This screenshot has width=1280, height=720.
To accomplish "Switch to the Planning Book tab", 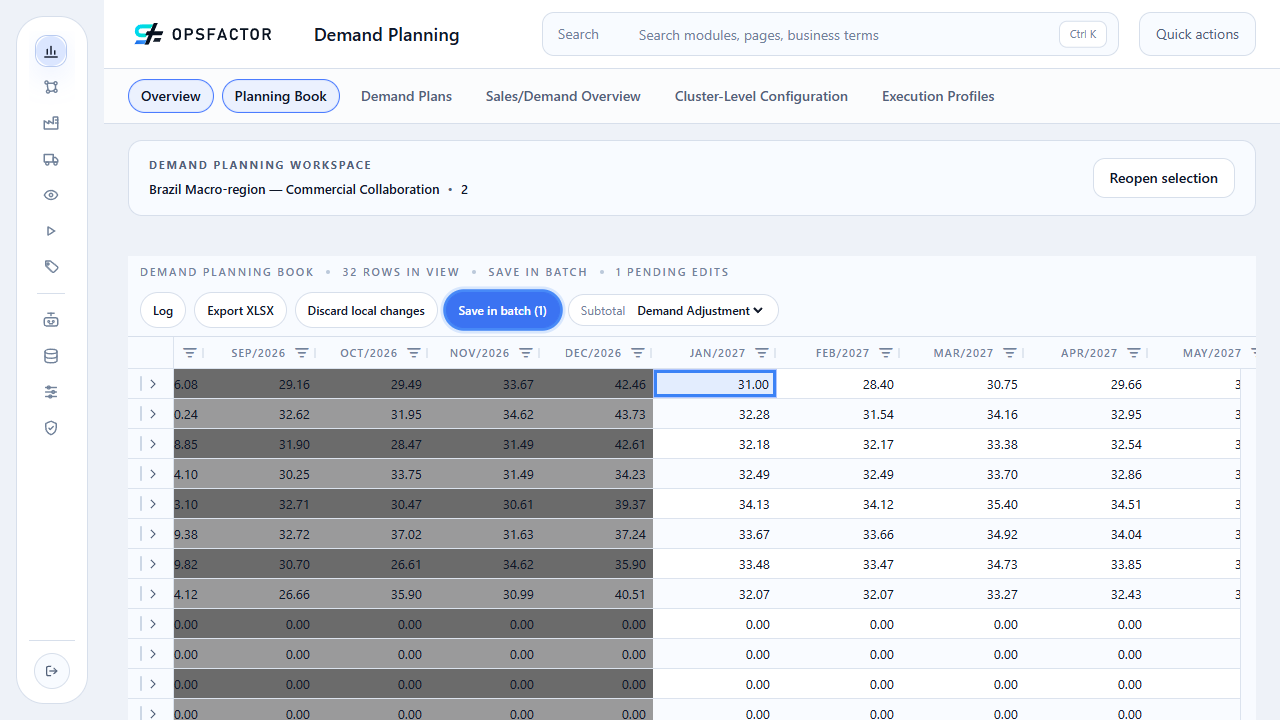I will (281, 96).
